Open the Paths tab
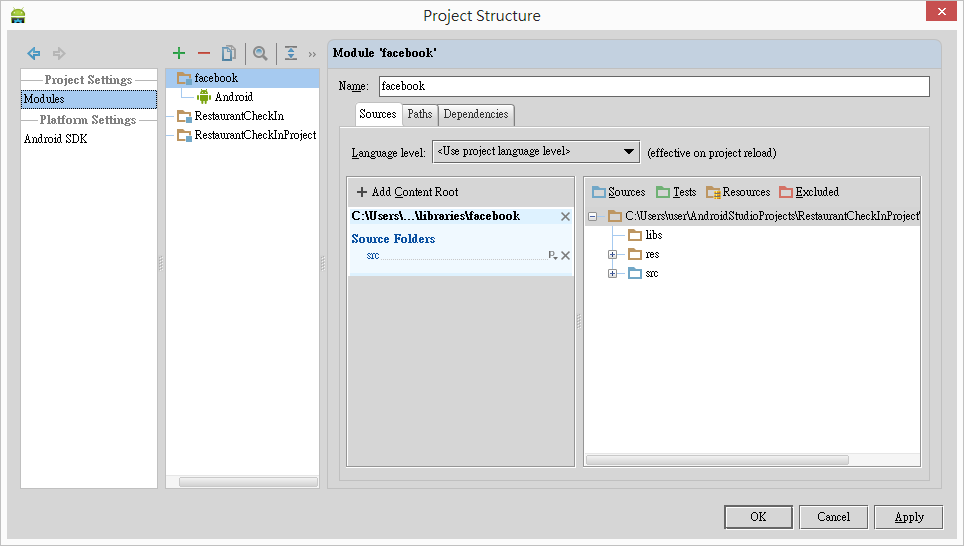This screenshot has height=546, width=964. 420,114
